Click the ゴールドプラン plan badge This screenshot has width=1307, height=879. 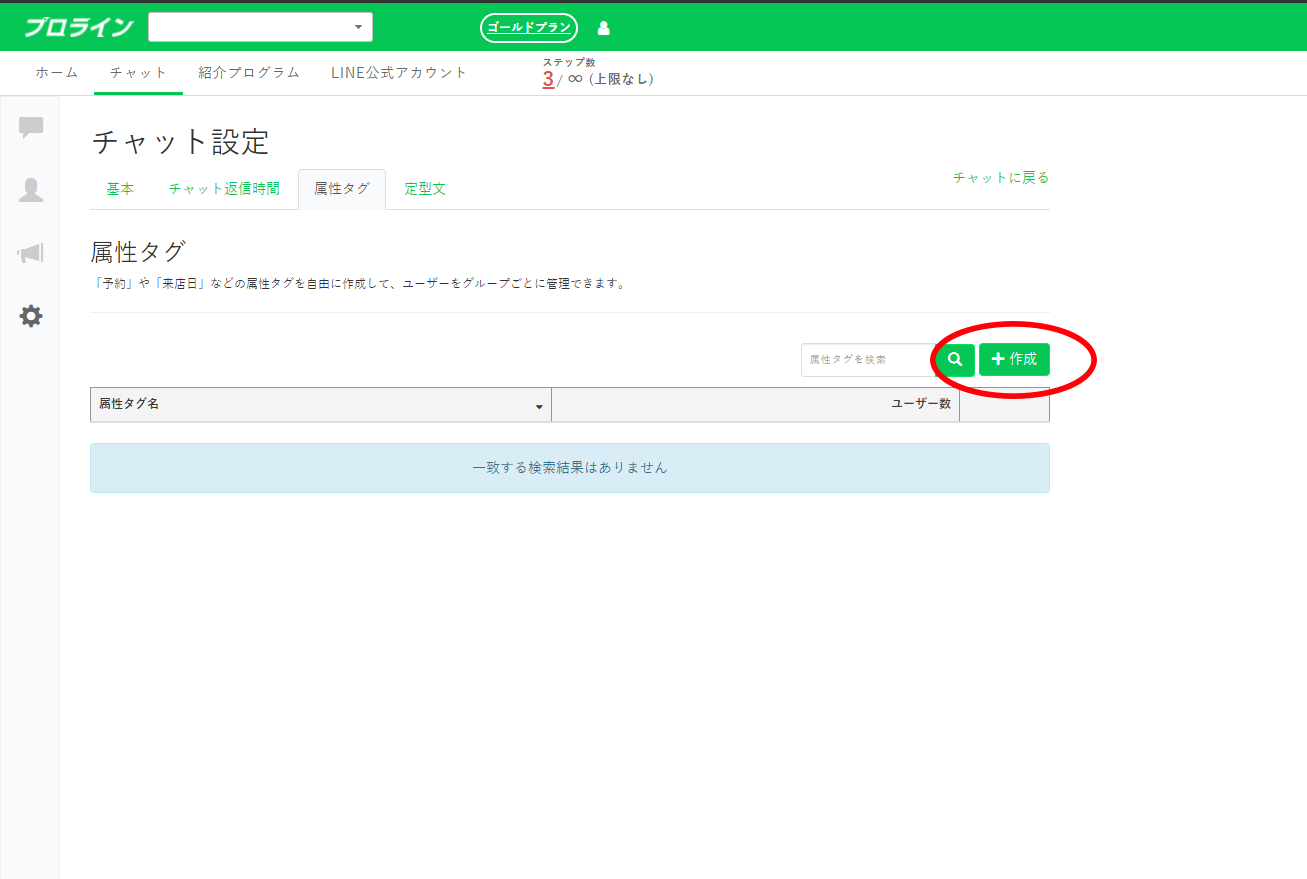coord(528,28)
